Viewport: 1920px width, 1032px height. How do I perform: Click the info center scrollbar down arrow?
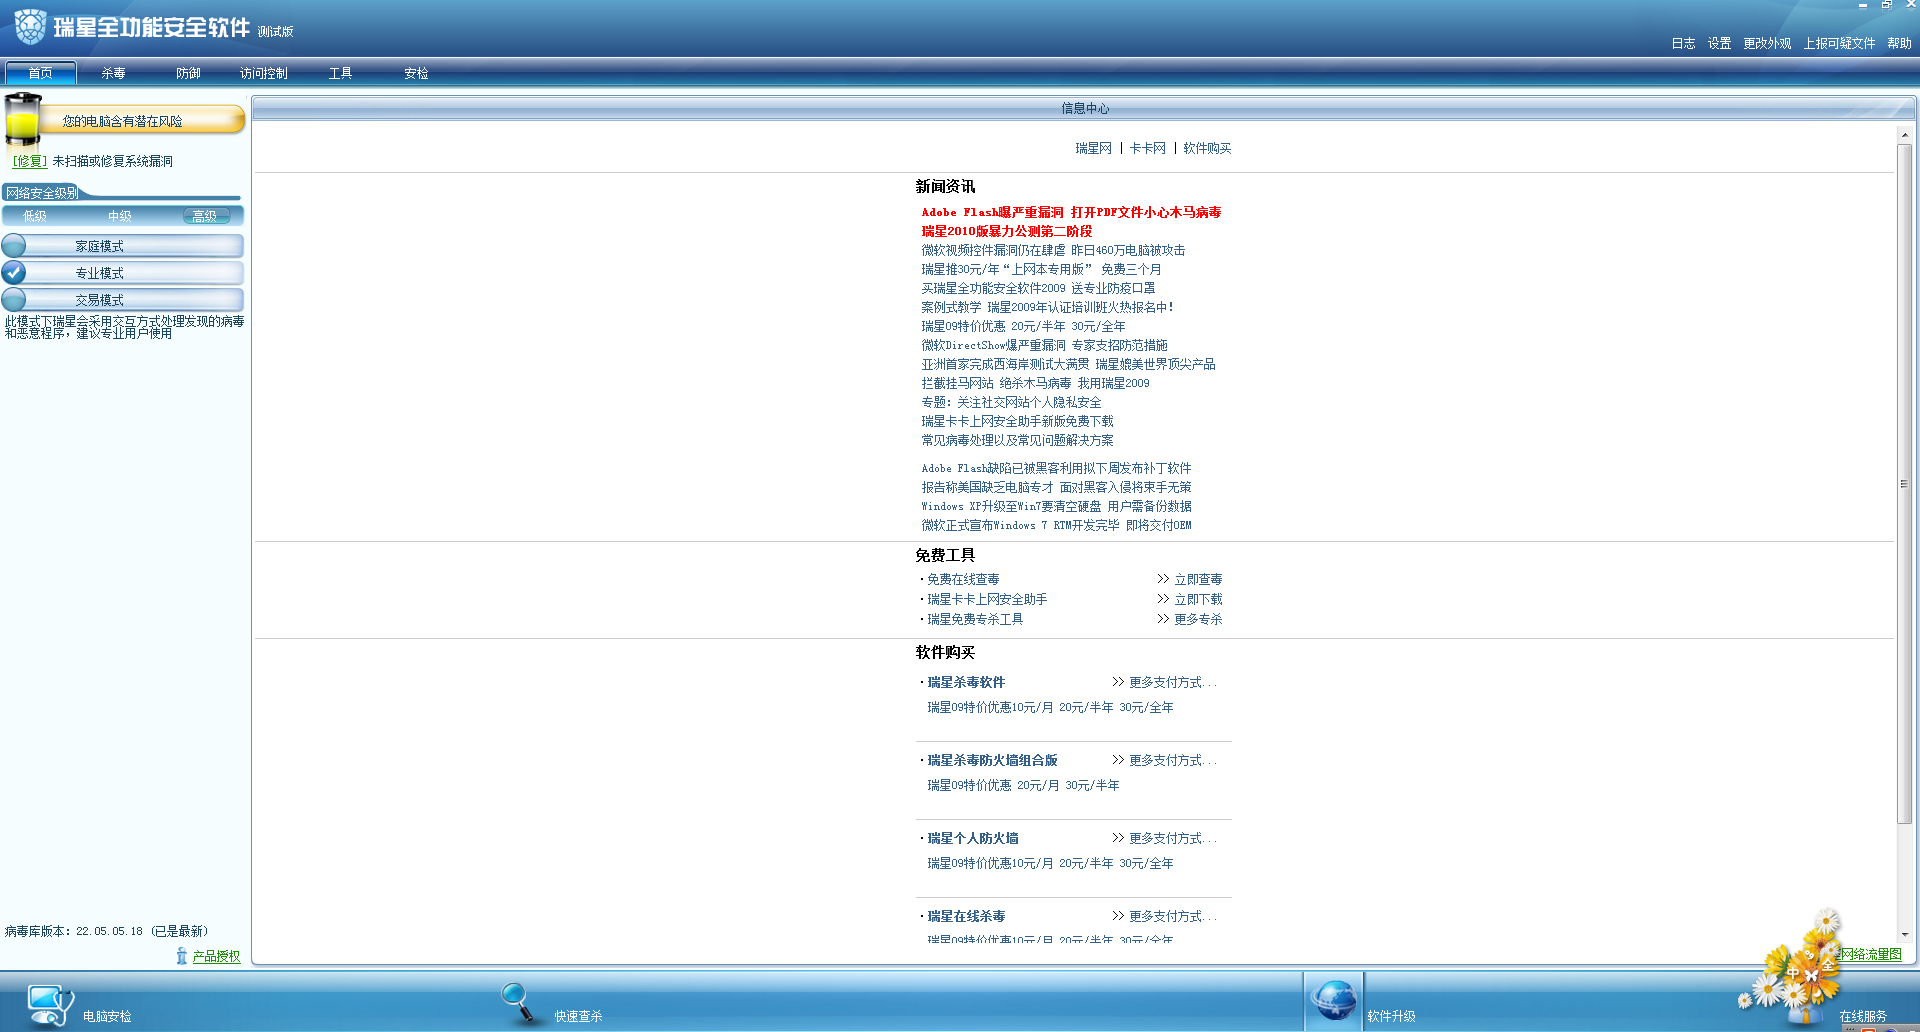coord(1904,934)
